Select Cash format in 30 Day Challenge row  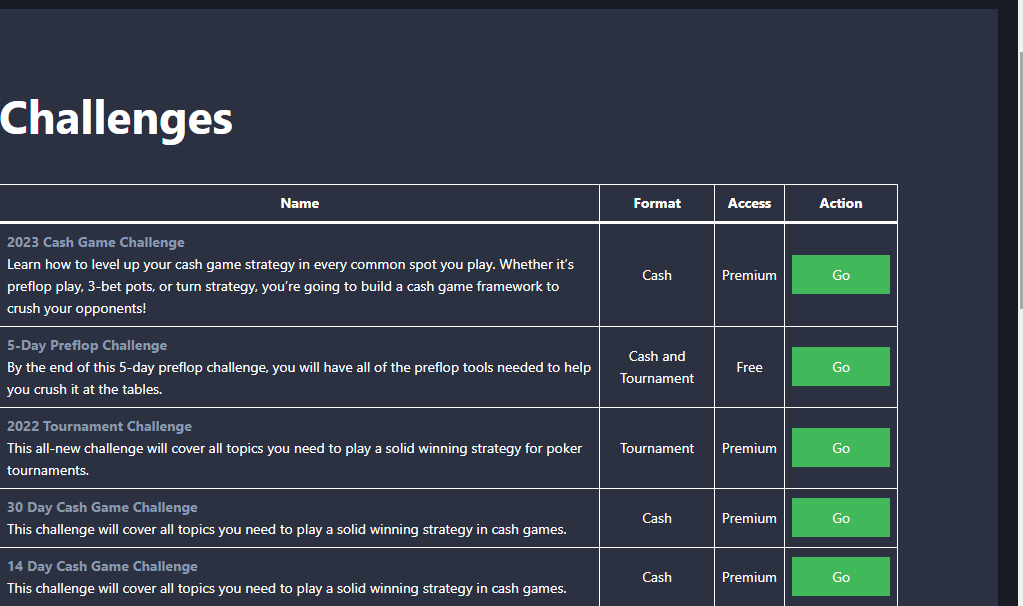[657, 518]
